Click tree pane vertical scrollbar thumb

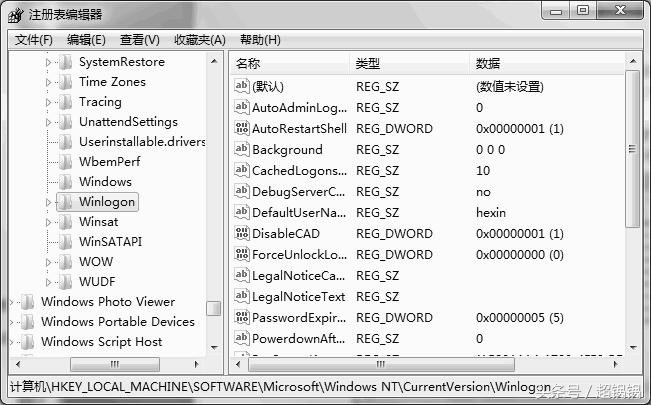(214, 308)
